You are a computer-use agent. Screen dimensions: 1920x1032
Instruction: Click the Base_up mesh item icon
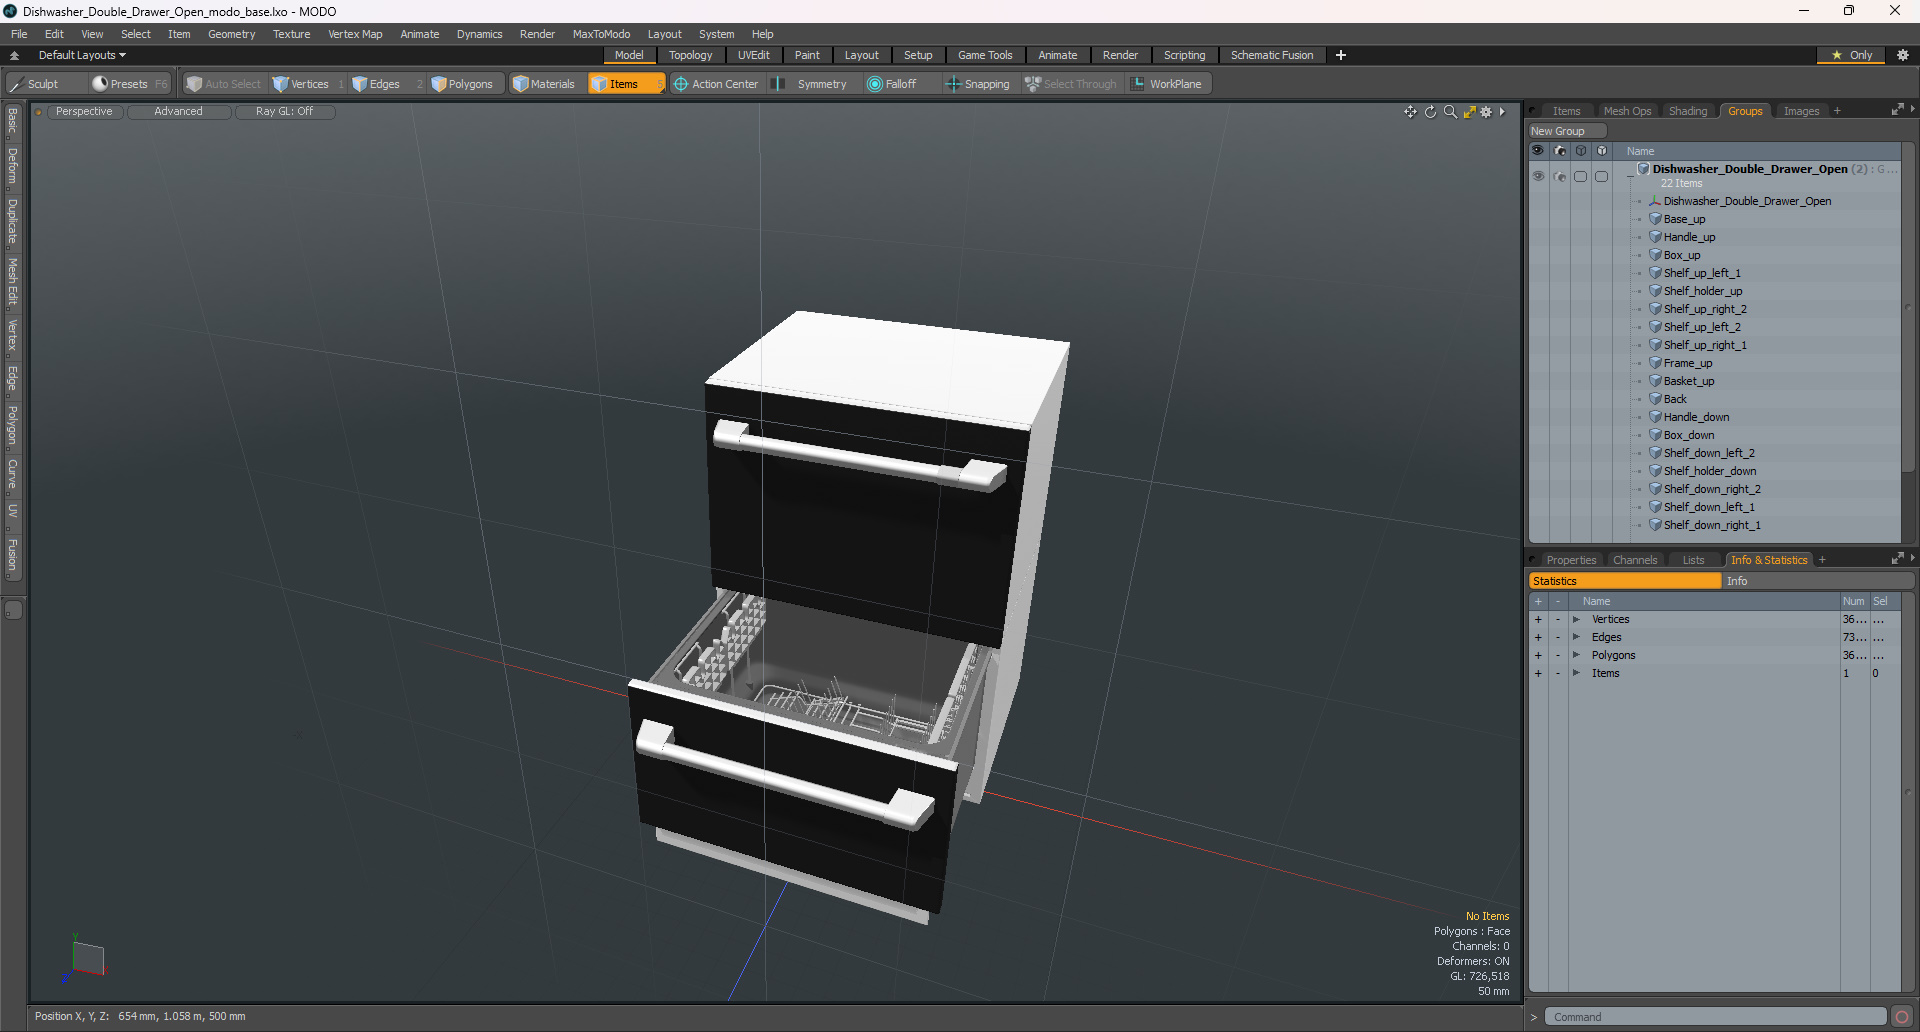(1655, 219)
